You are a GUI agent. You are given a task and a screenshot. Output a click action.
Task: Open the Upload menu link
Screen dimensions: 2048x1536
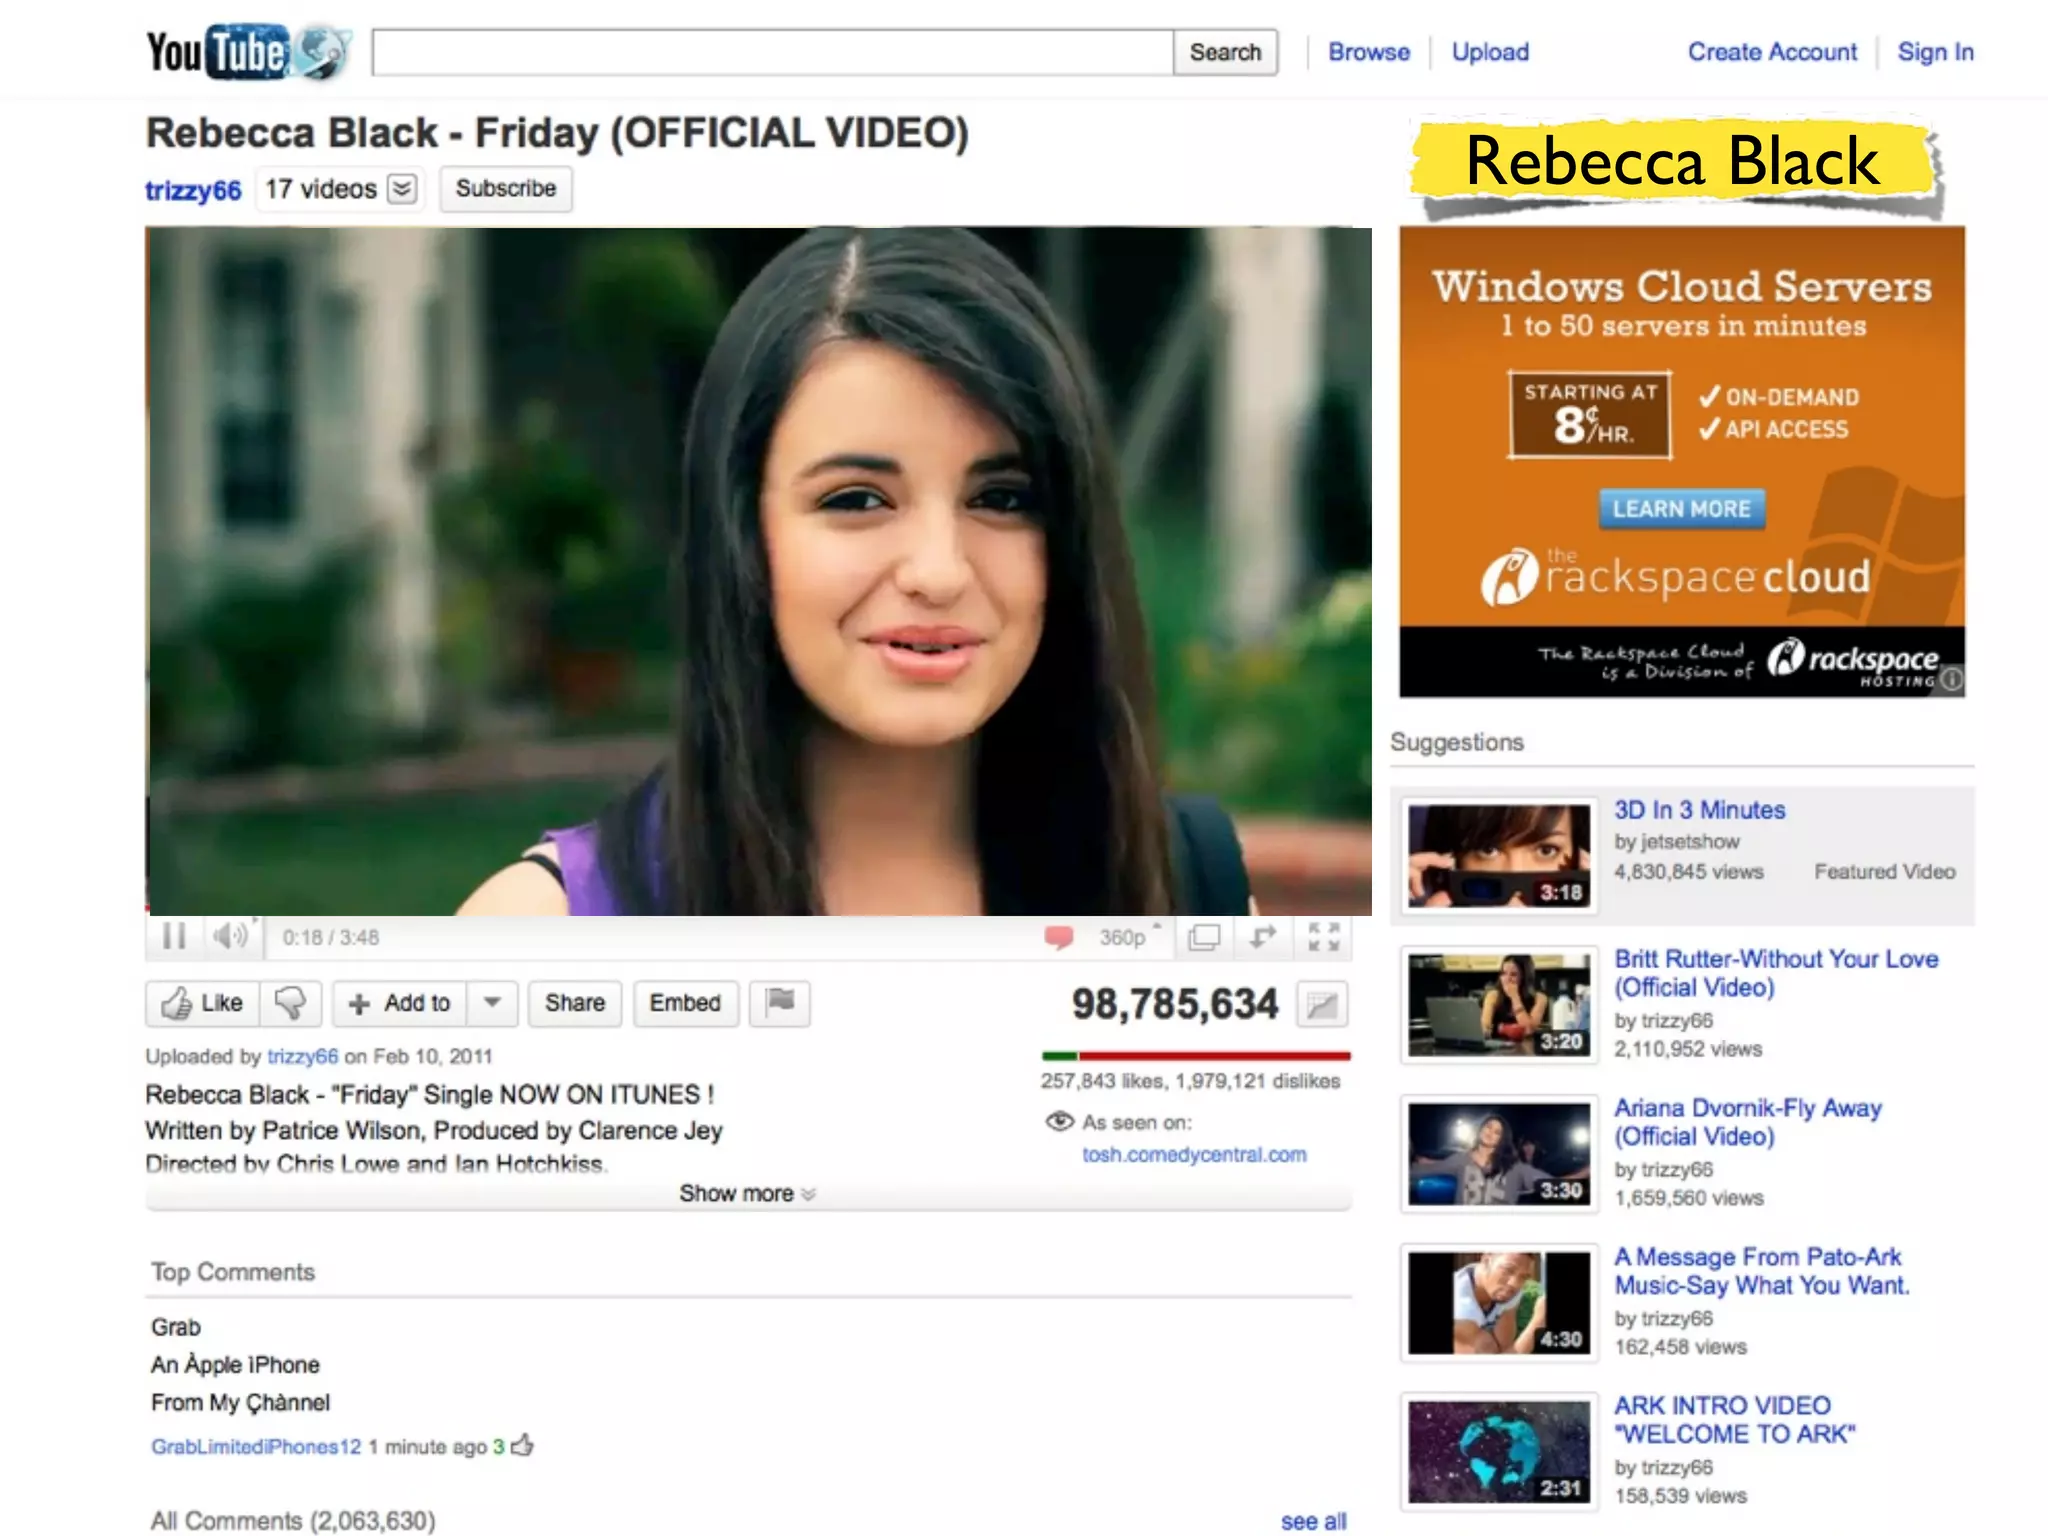click(1490, 52)
